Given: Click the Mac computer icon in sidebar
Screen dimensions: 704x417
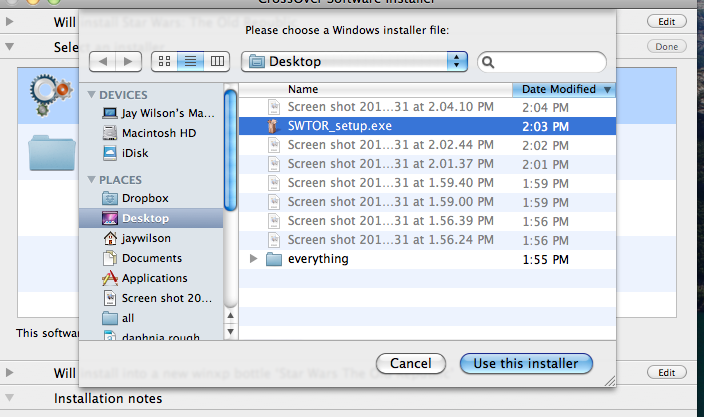Looking at the screenshot, I should coord(110,113).
